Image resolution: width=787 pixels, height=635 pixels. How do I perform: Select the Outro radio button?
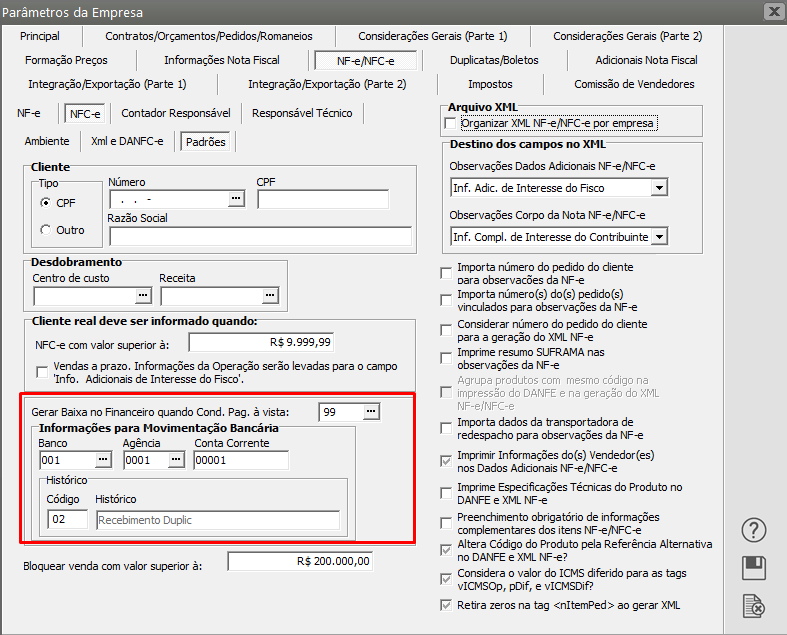45,230
